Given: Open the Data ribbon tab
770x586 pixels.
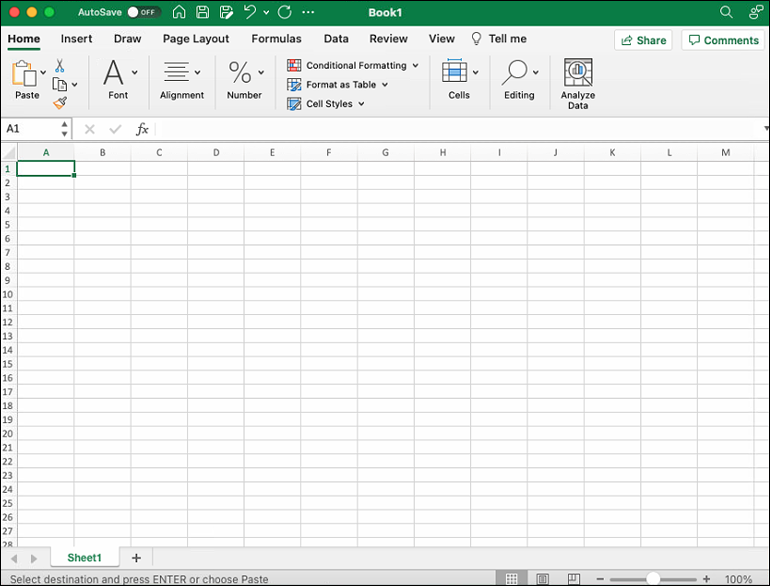Looking at the screenshot, I should tap(336, 39).
